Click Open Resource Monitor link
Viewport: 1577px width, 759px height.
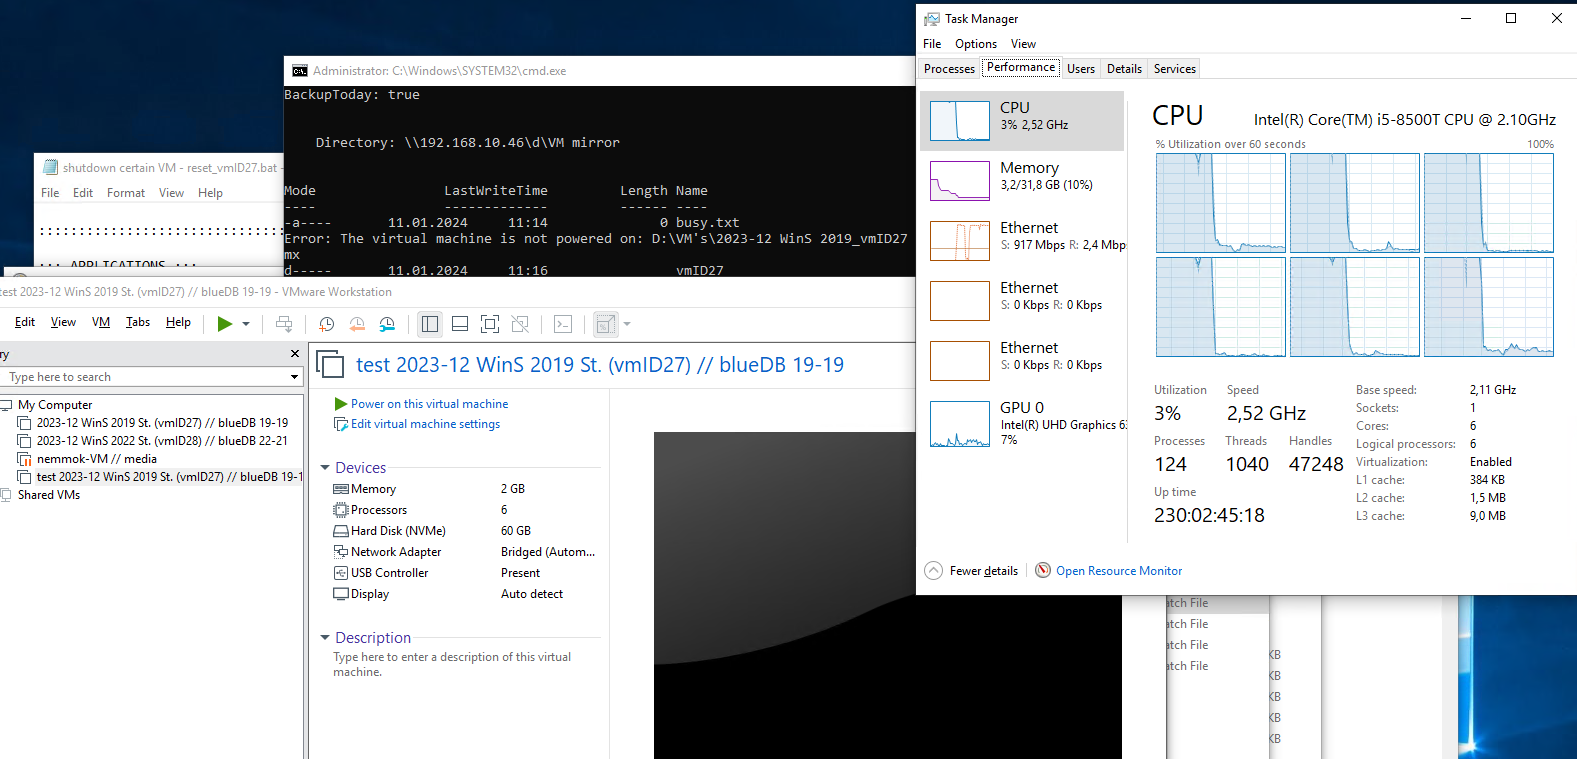pos(1119,571)
